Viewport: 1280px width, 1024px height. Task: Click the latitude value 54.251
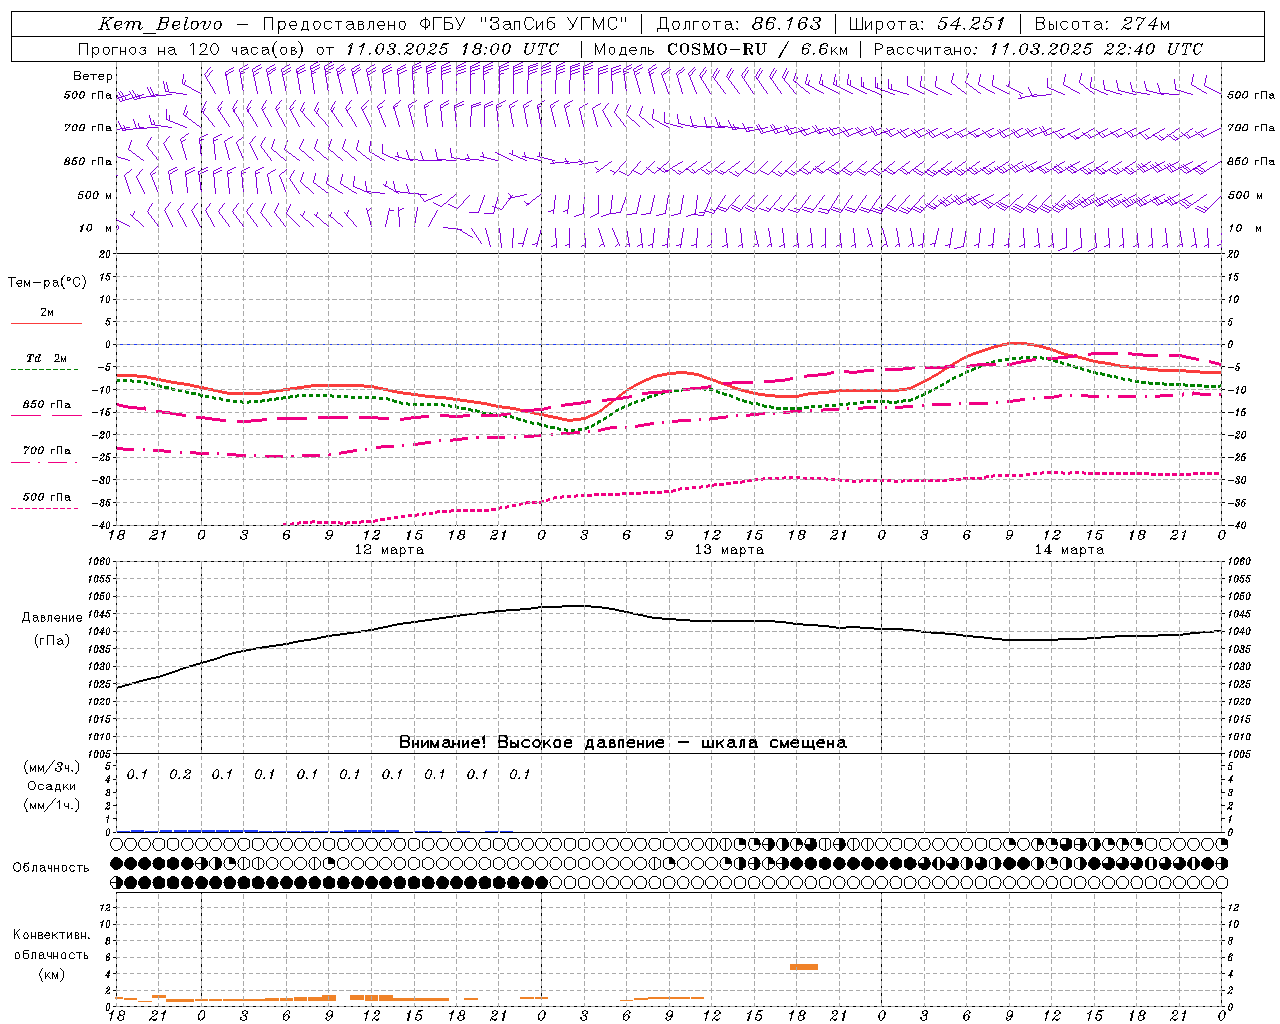point(971,24)
